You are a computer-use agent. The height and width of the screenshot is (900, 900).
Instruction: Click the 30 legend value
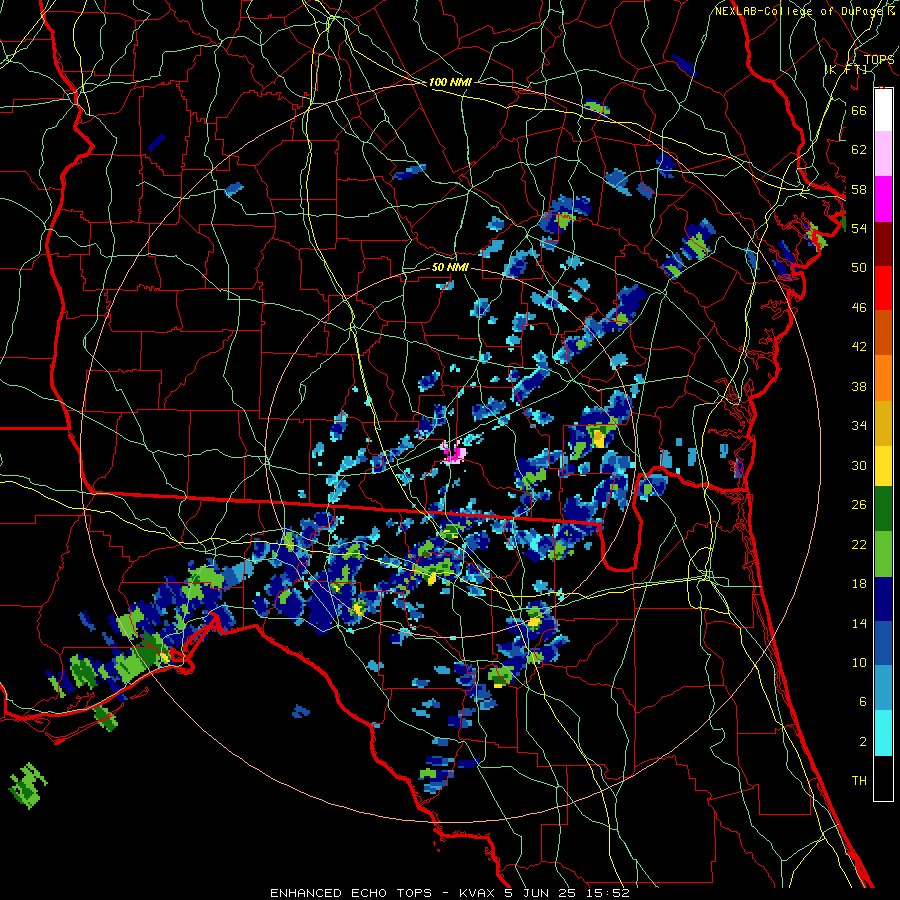pyautogui.click(x=859, y=465)
